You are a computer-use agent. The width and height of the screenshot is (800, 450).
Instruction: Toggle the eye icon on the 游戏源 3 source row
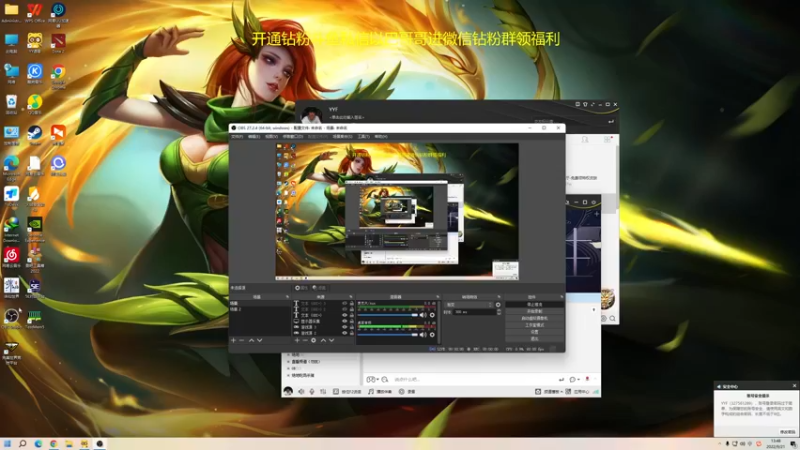[344, 327]
